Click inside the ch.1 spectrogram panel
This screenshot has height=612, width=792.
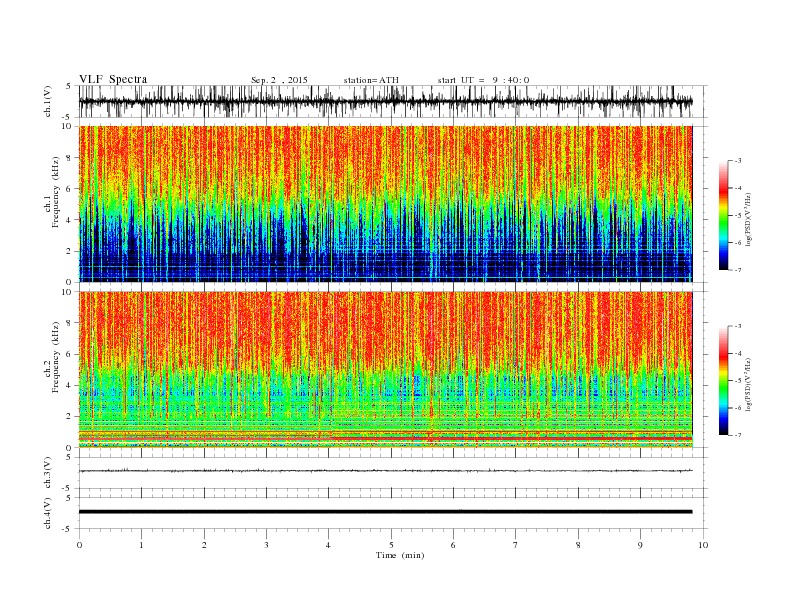[x=385, y=204]
